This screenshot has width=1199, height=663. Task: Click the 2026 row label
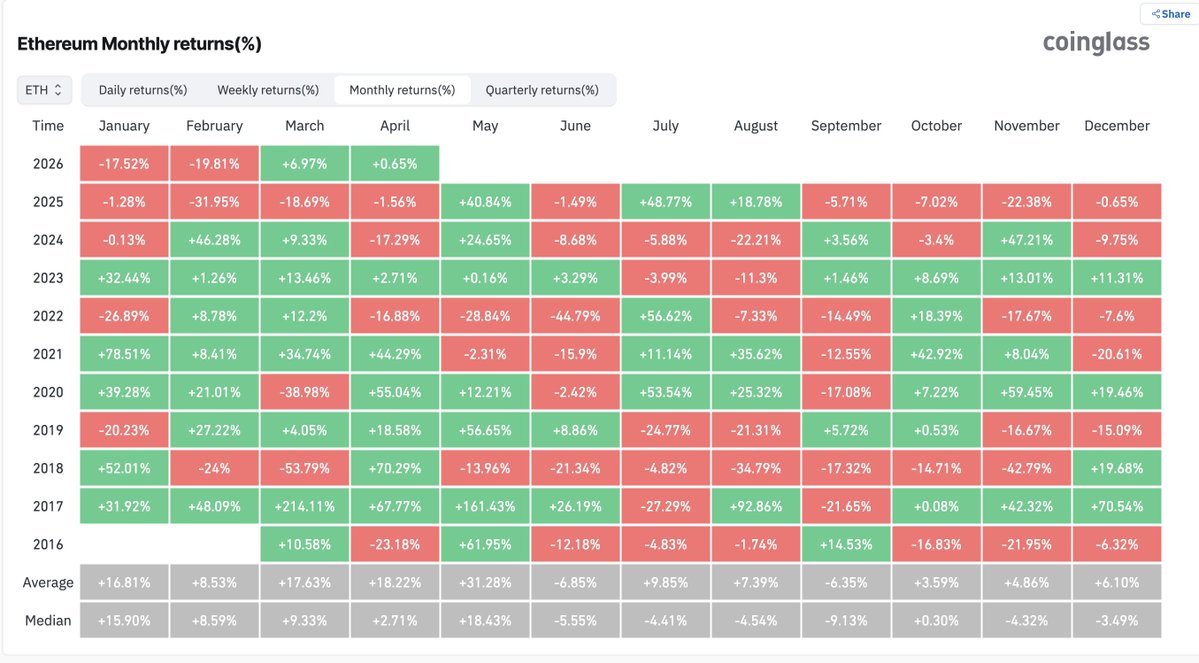pyautogui.click(x=47, y=164)
